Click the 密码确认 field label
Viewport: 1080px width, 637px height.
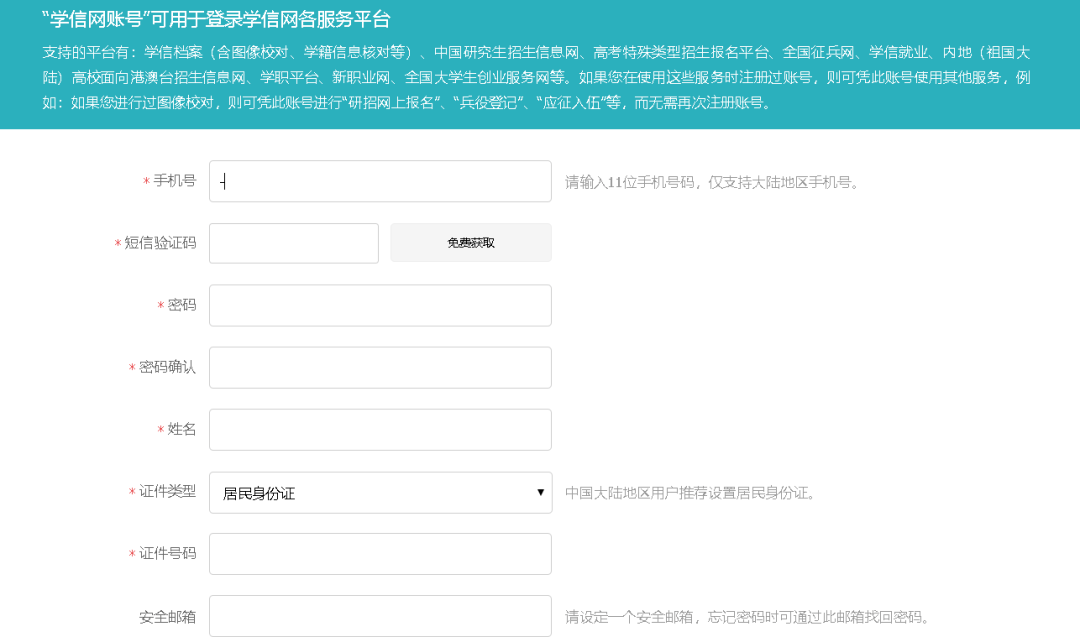[x=167, y=367]
